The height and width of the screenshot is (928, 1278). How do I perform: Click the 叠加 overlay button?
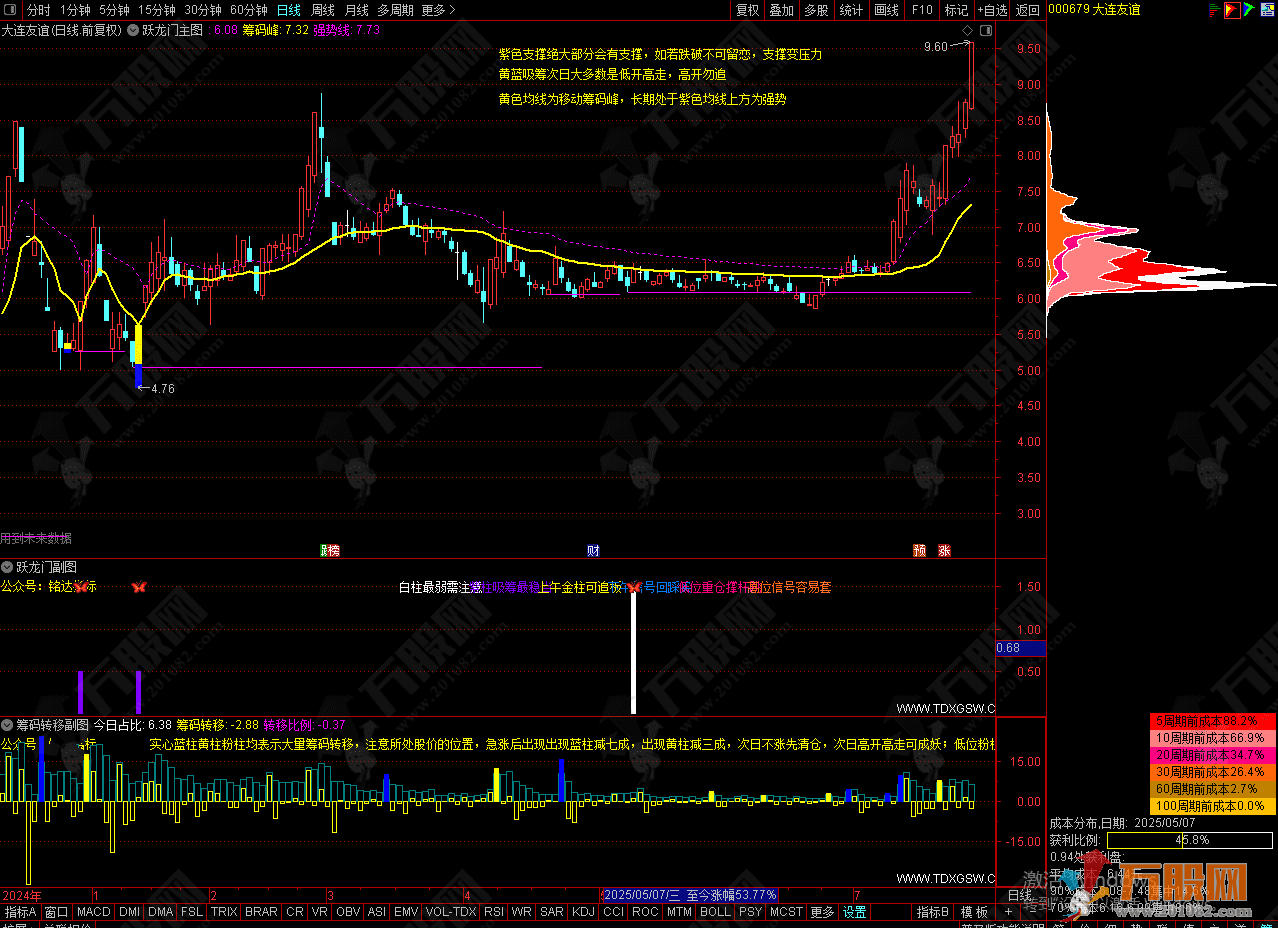[x=781, y=10]
